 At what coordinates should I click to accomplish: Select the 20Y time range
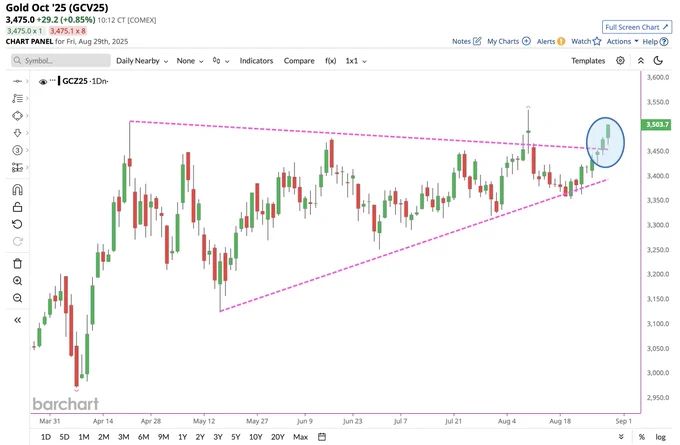tap(278, 437)
